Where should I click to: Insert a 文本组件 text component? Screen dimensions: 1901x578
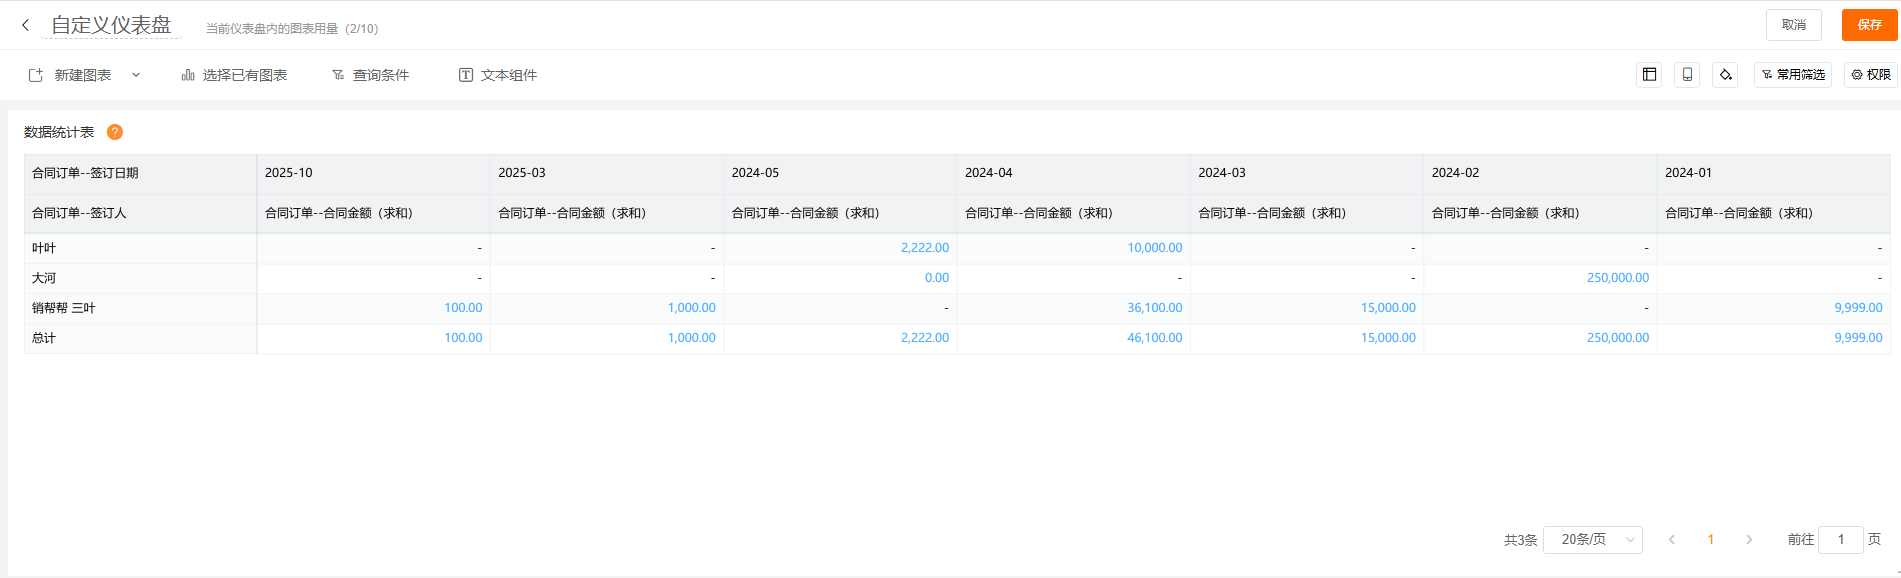click(x=498, y=75)
